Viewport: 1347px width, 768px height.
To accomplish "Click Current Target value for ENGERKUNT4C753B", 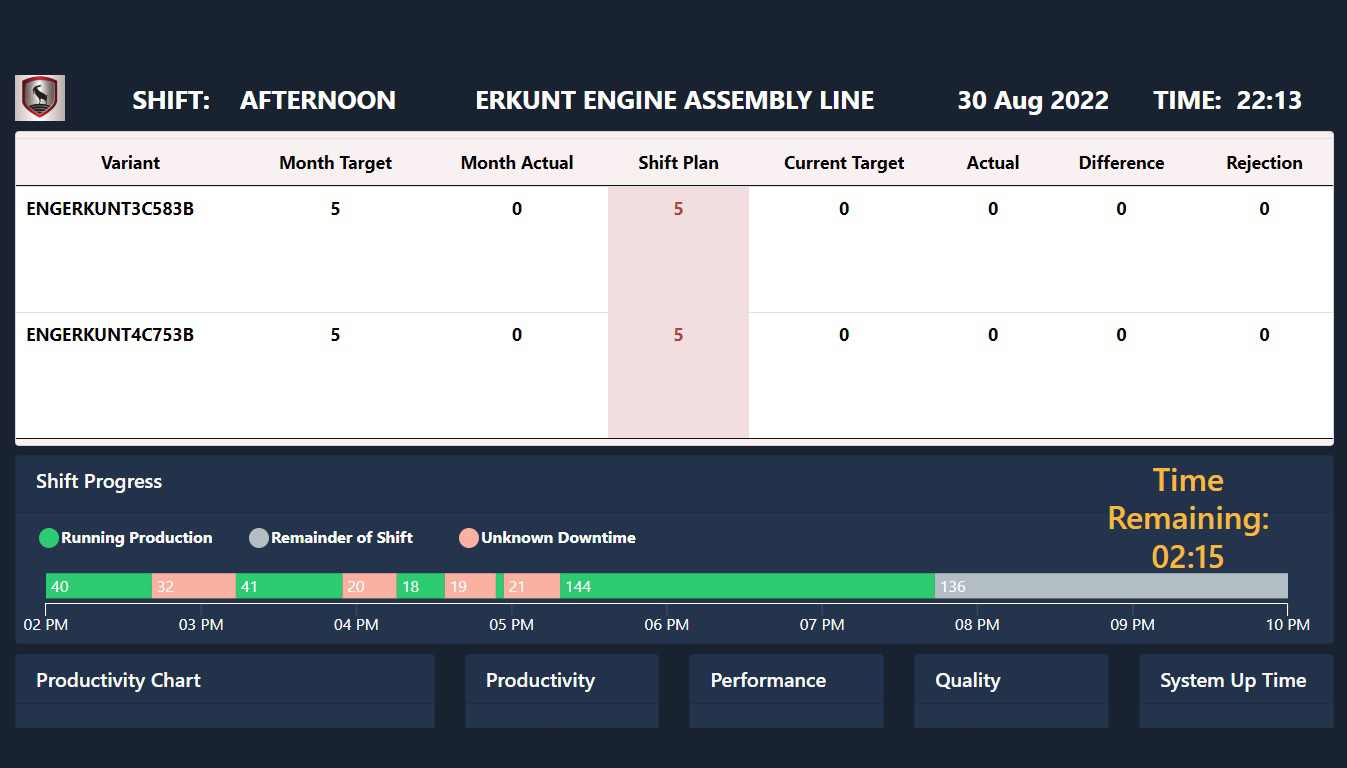I will tap(844, 335).
